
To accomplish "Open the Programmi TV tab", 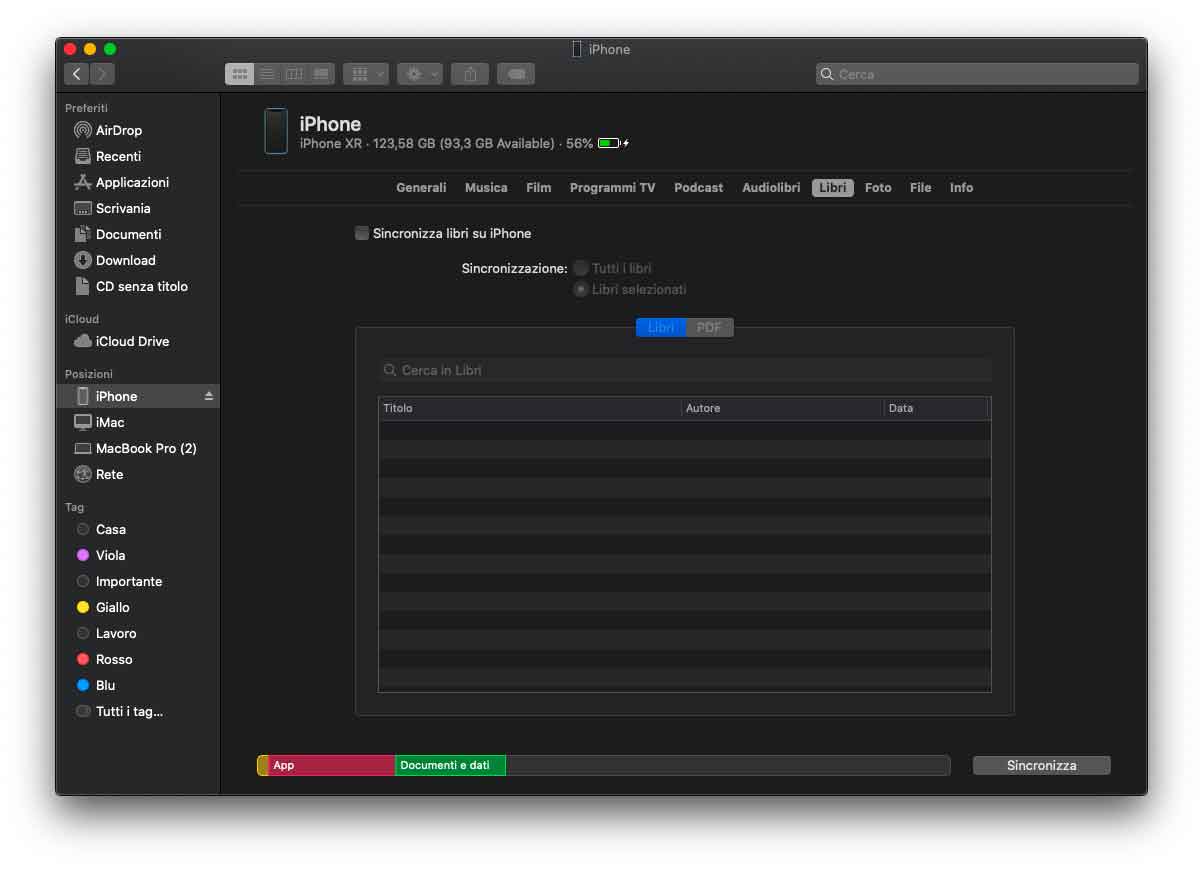I will (x=612, y=188).
